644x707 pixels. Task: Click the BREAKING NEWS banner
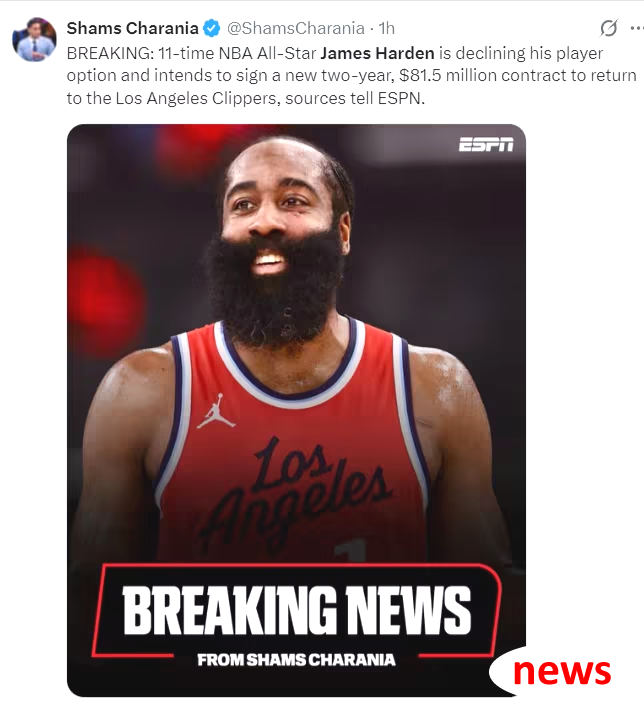tap(296, 610)
